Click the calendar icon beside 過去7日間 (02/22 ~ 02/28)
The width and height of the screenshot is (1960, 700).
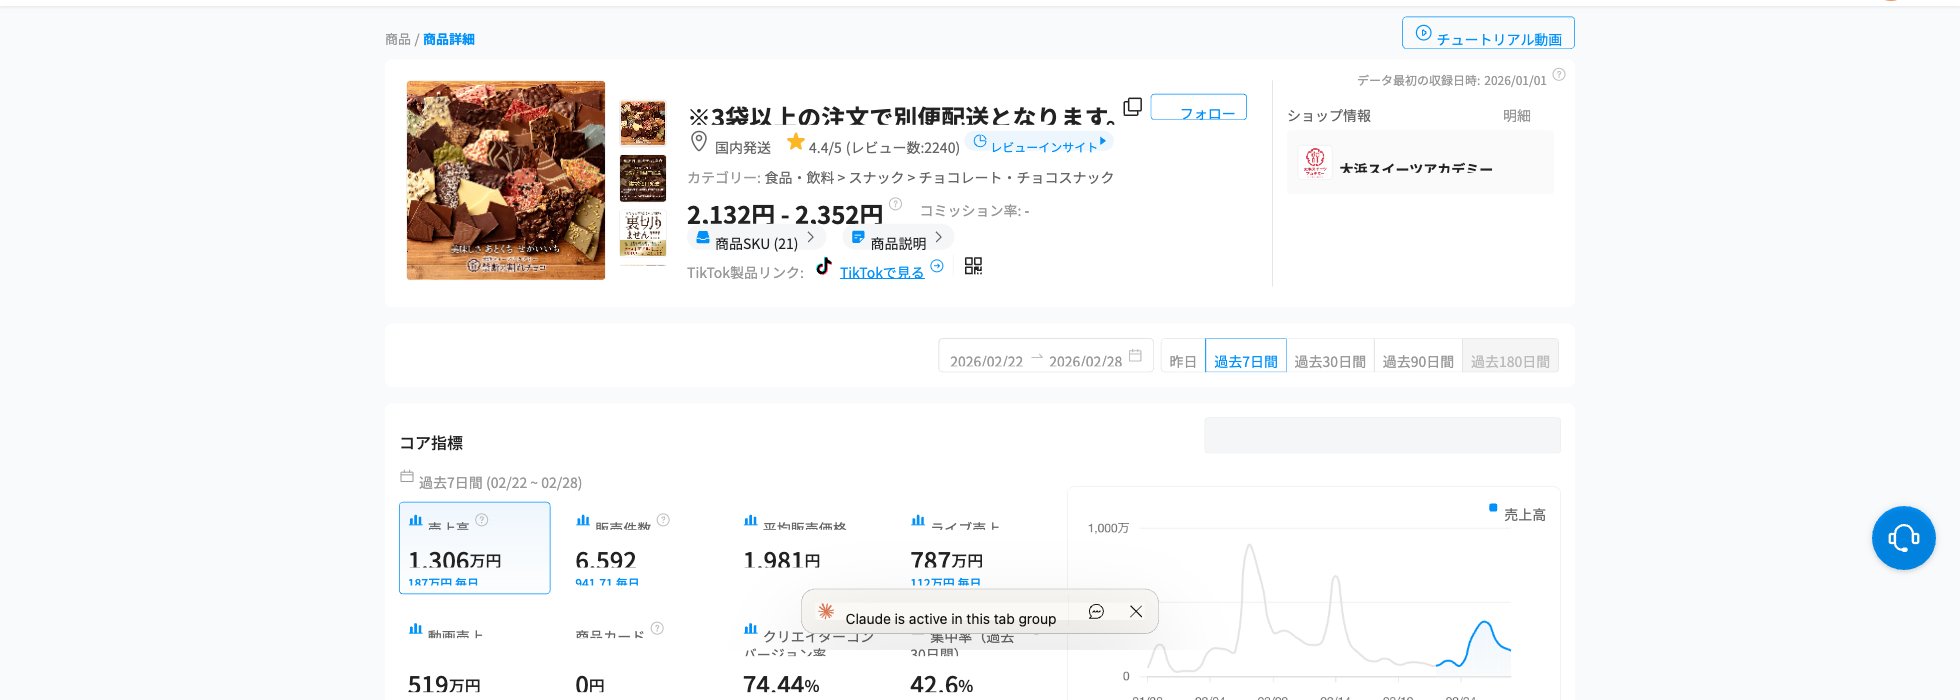click(407, 477)
